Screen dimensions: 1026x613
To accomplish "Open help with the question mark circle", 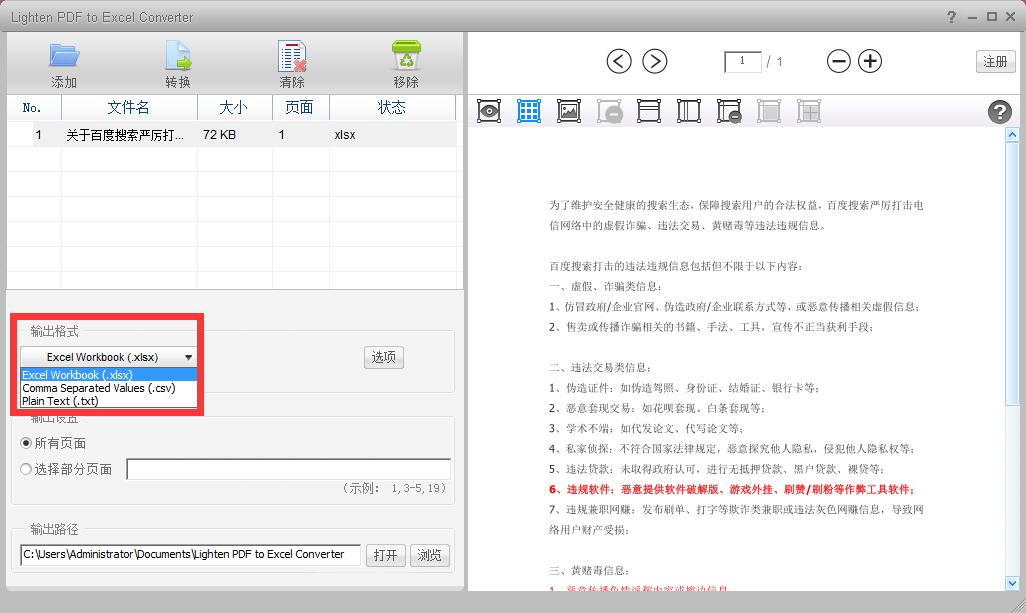I will pyautogui.click(x=999, y=112).
